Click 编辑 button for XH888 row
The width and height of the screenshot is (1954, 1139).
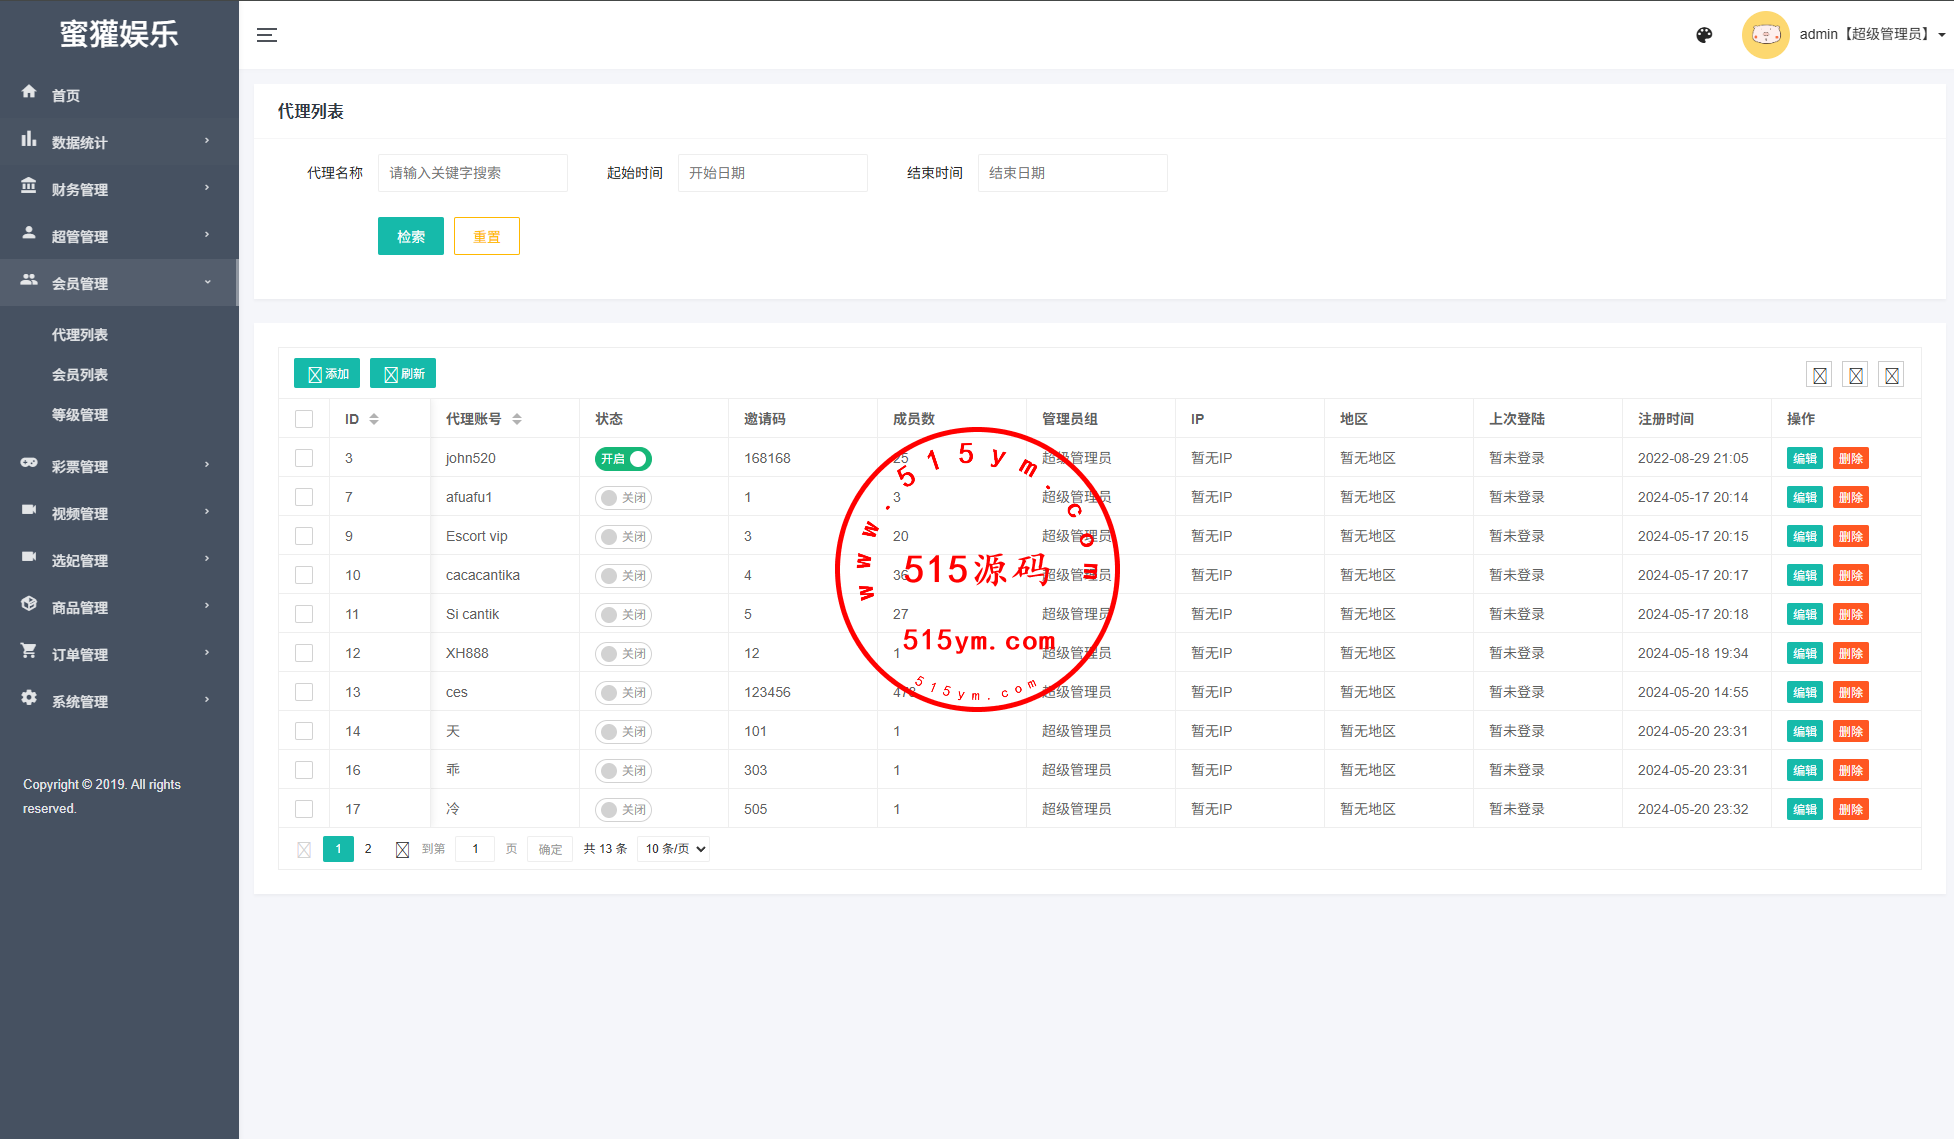(x=1804, y=654)
